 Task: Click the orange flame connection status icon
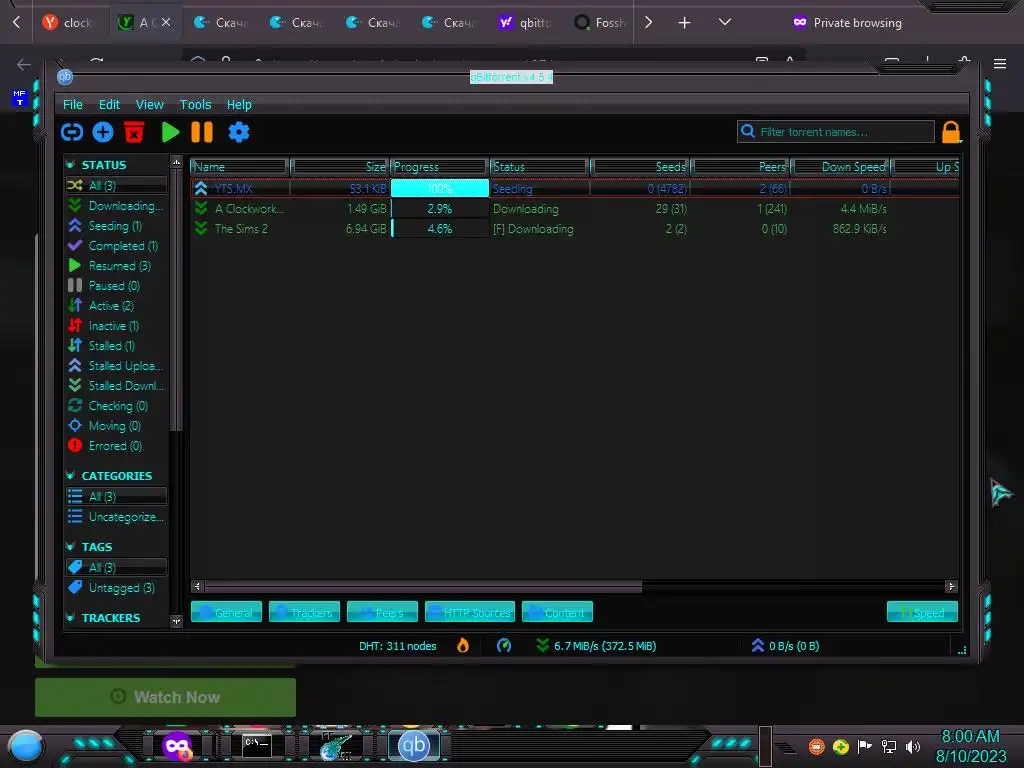tap(462, 646)
